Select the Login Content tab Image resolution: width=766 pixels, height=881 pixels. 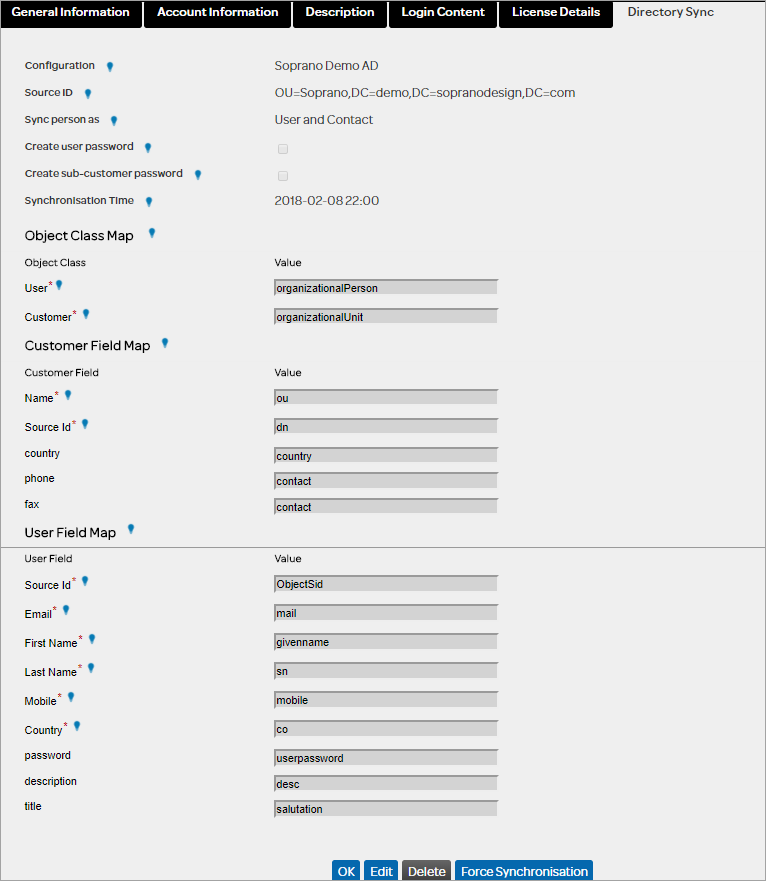(443, 13)
